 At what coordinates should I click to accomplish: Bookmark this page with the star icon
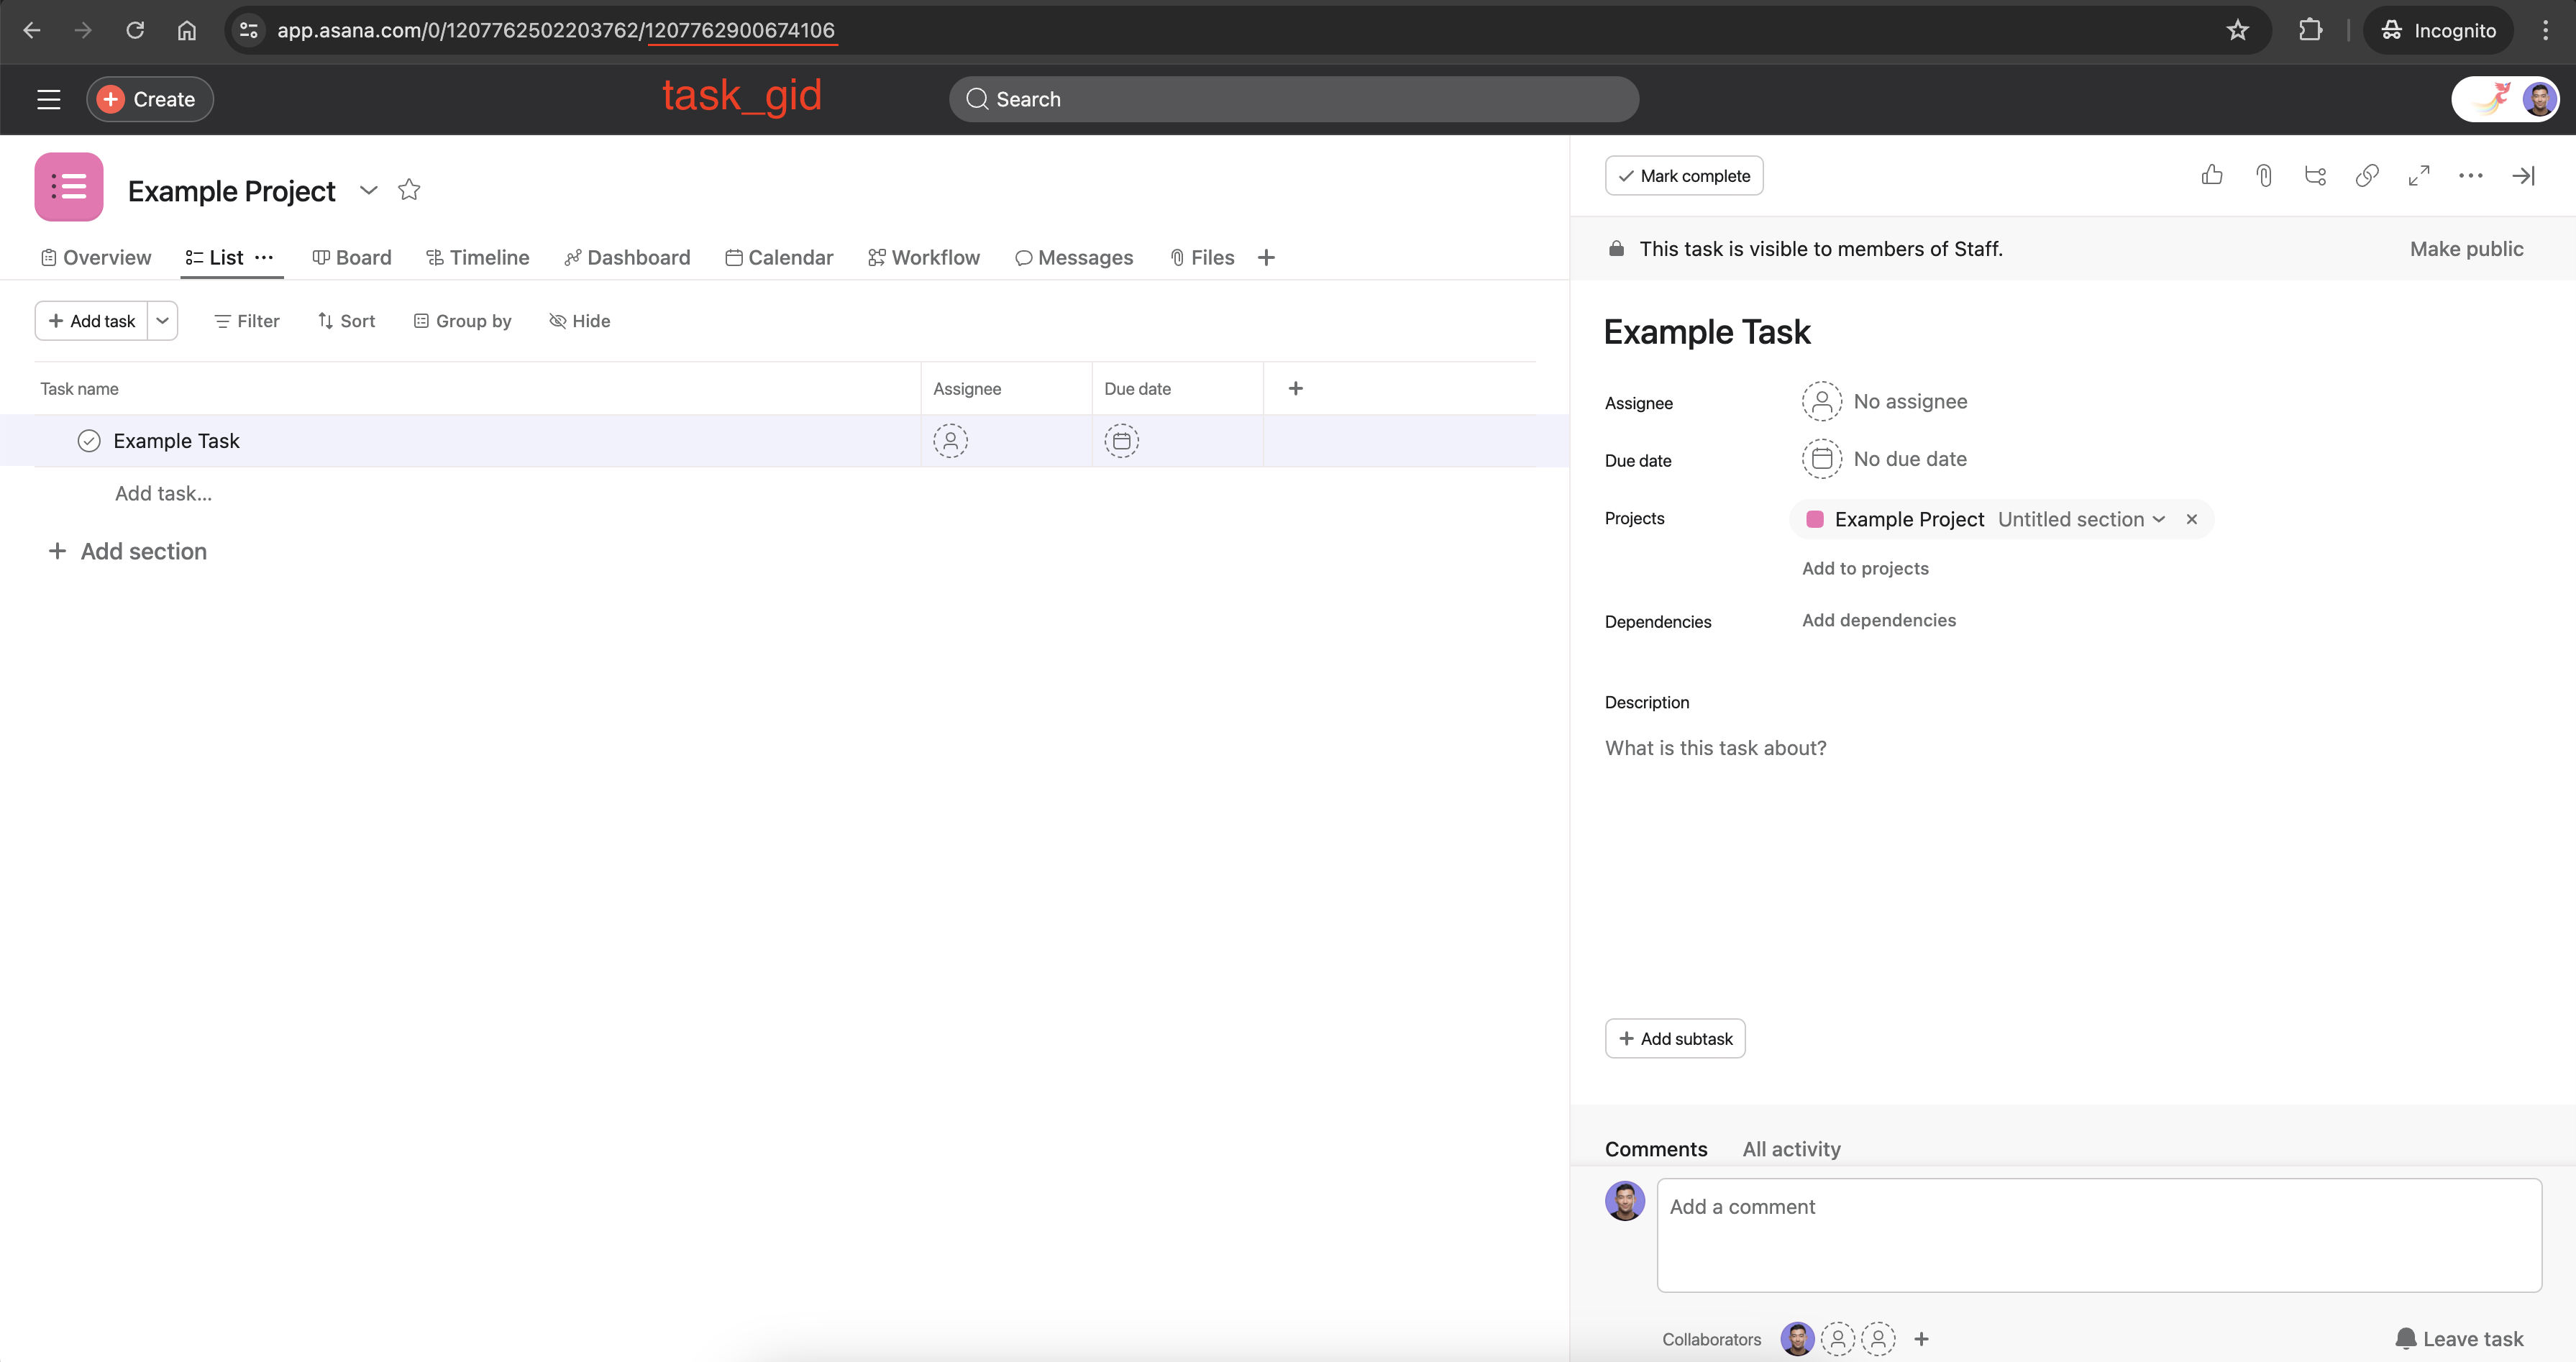tap(2238, 30)
